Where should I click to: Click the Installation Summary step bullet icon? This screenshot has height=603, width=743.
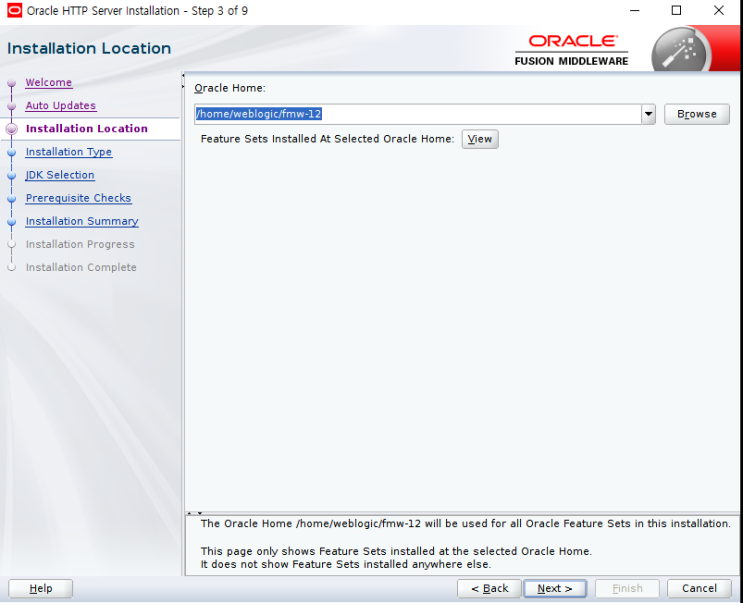coord(12,222)
